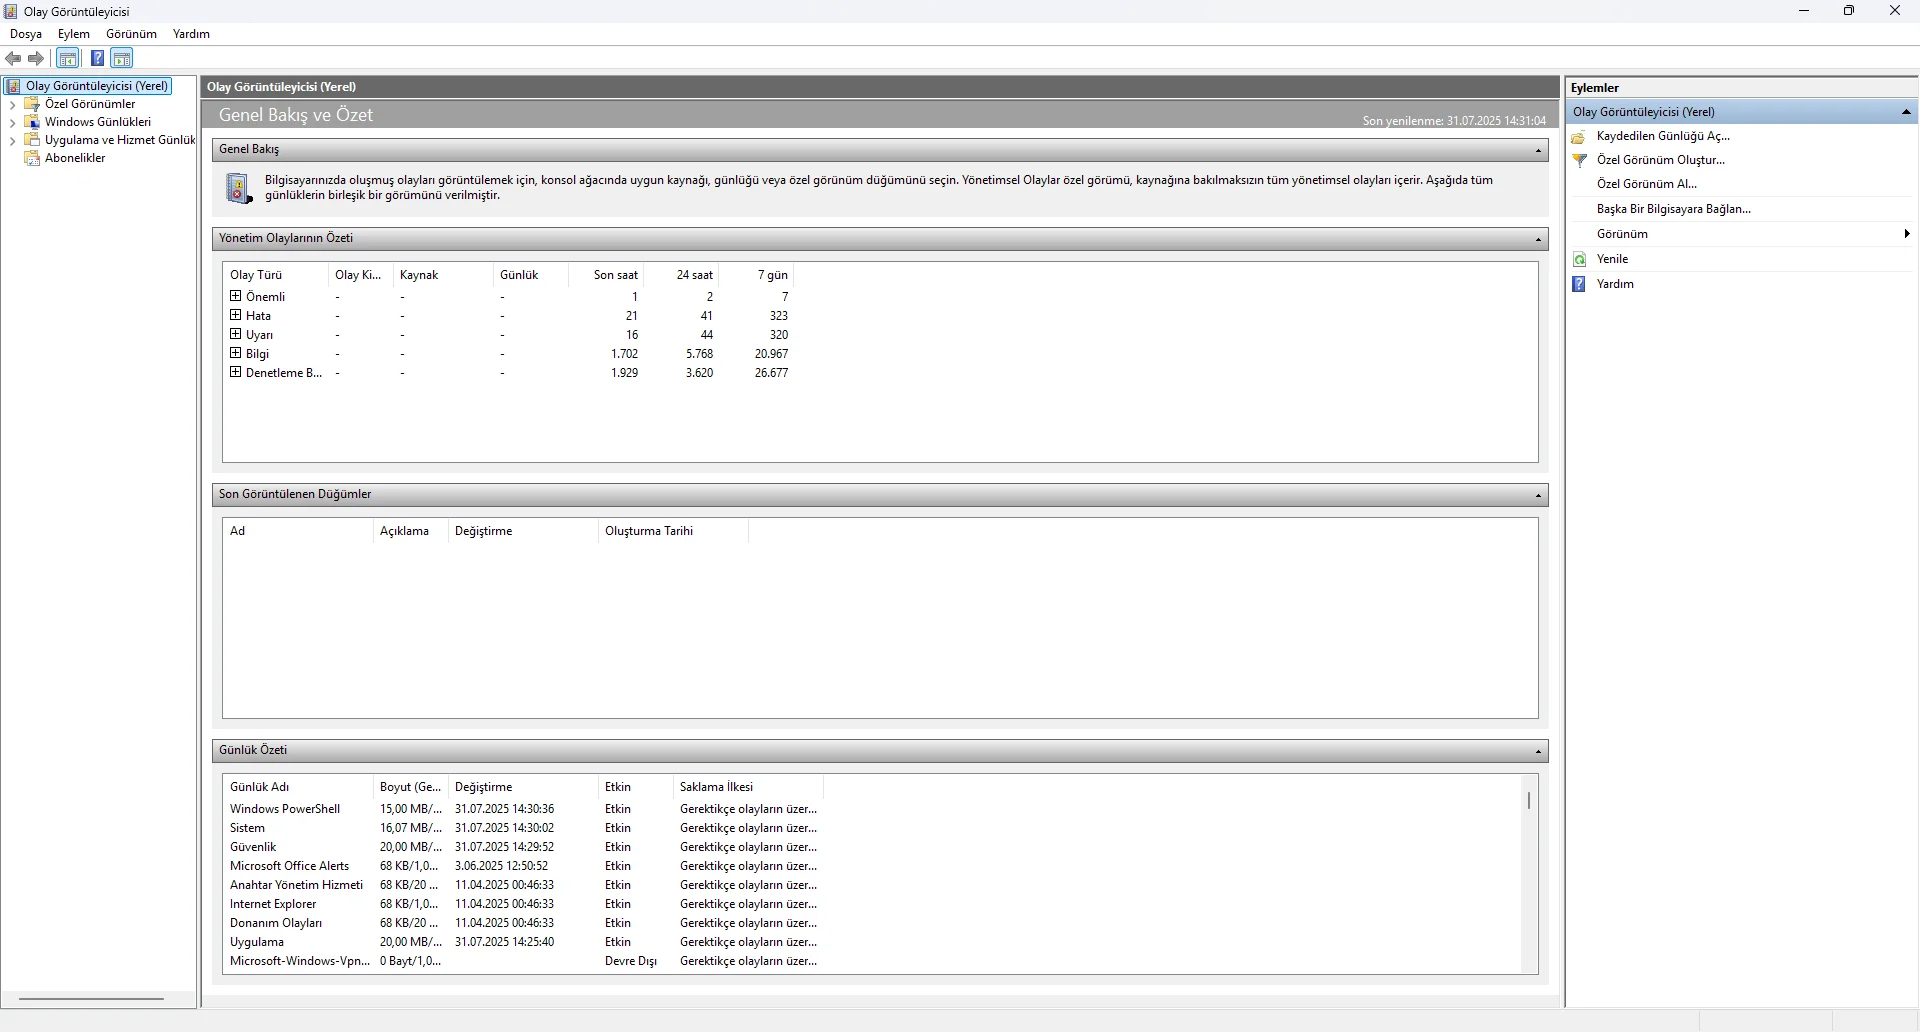This screenshot has height=1032, width=1920.
Task: Expand the Windows Günlükleri tree node arrow
Action: point(12,122)
